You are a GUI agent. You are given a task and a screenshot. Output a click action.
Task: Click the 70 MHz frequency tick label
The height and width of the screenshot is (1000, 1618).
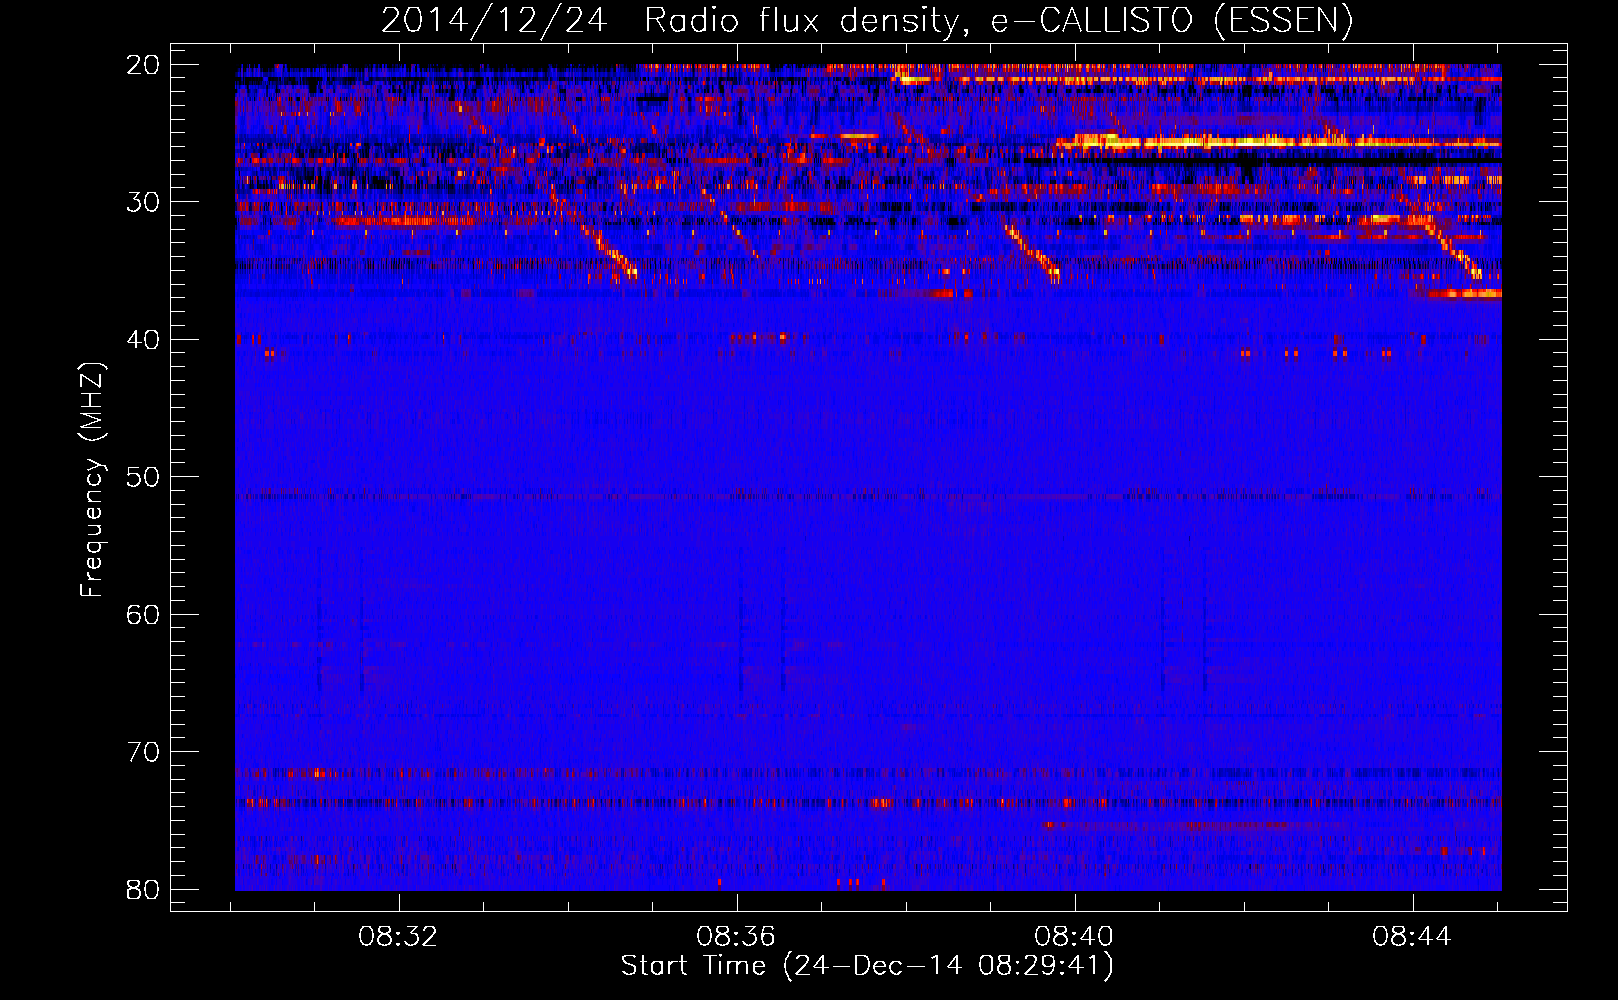143,752
